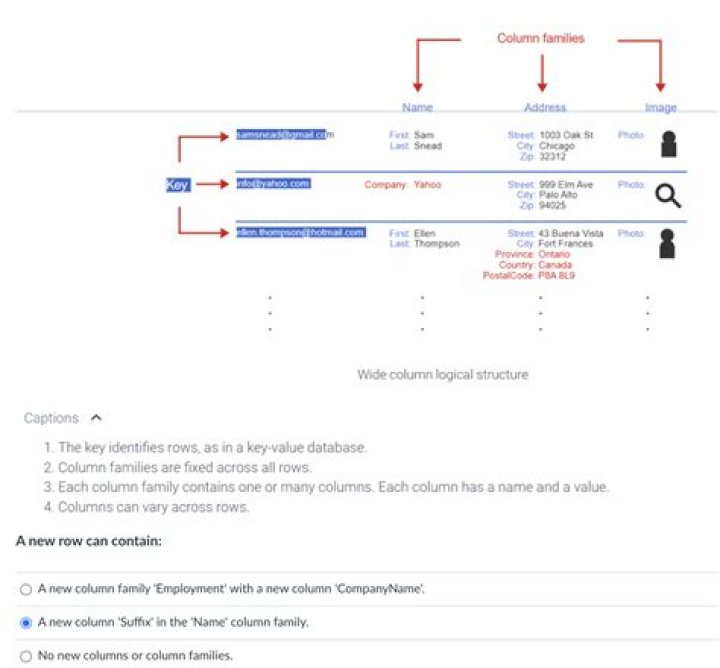
Task: Click the red arrow pointing down to Address
Action: pos(542,73)
